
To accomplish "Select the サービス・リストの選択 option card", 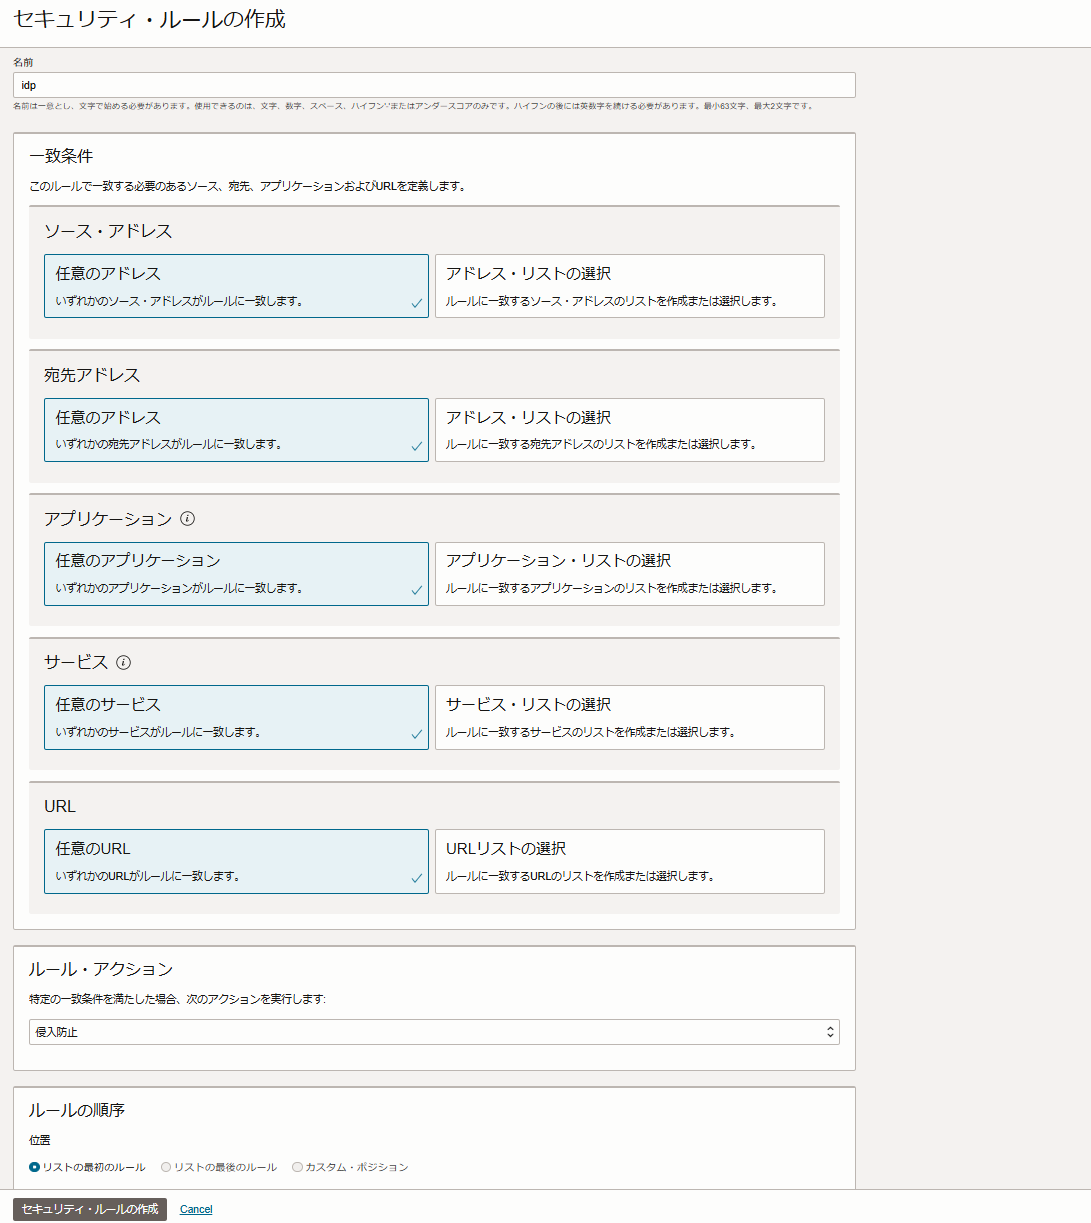I will [x=629, y=717].
